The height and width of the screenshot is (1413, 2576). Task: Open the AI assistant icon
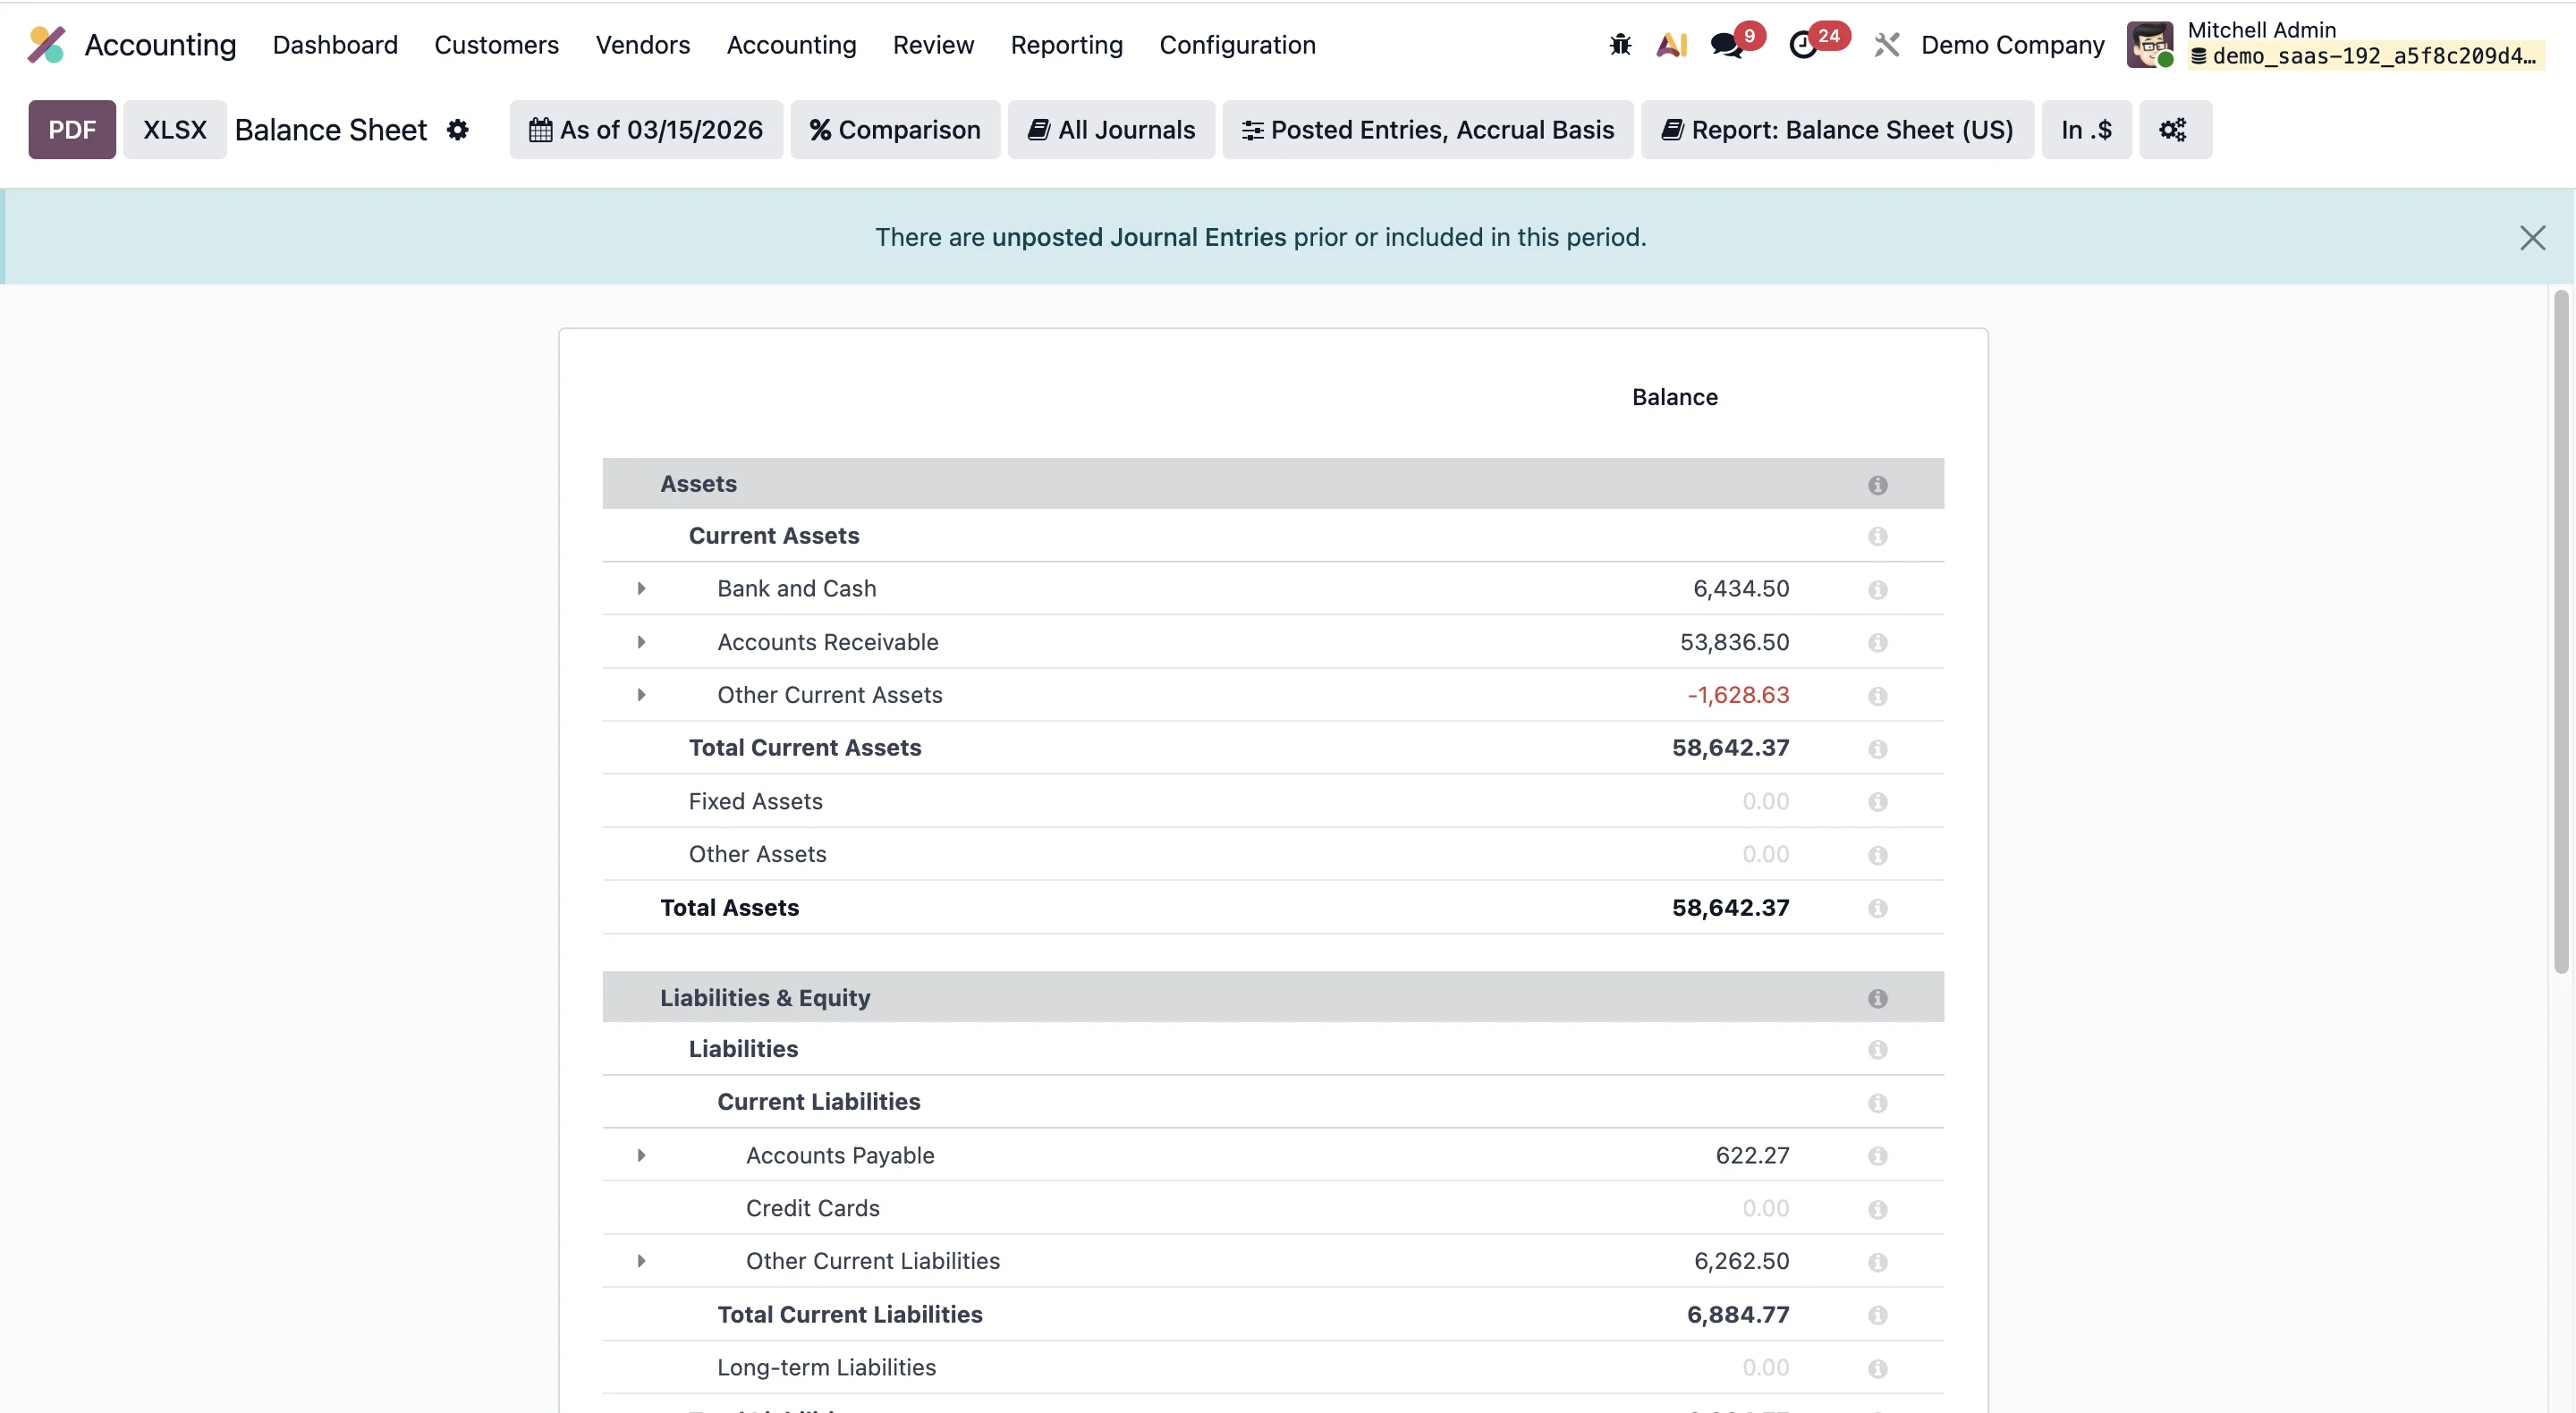[1672, 45]
